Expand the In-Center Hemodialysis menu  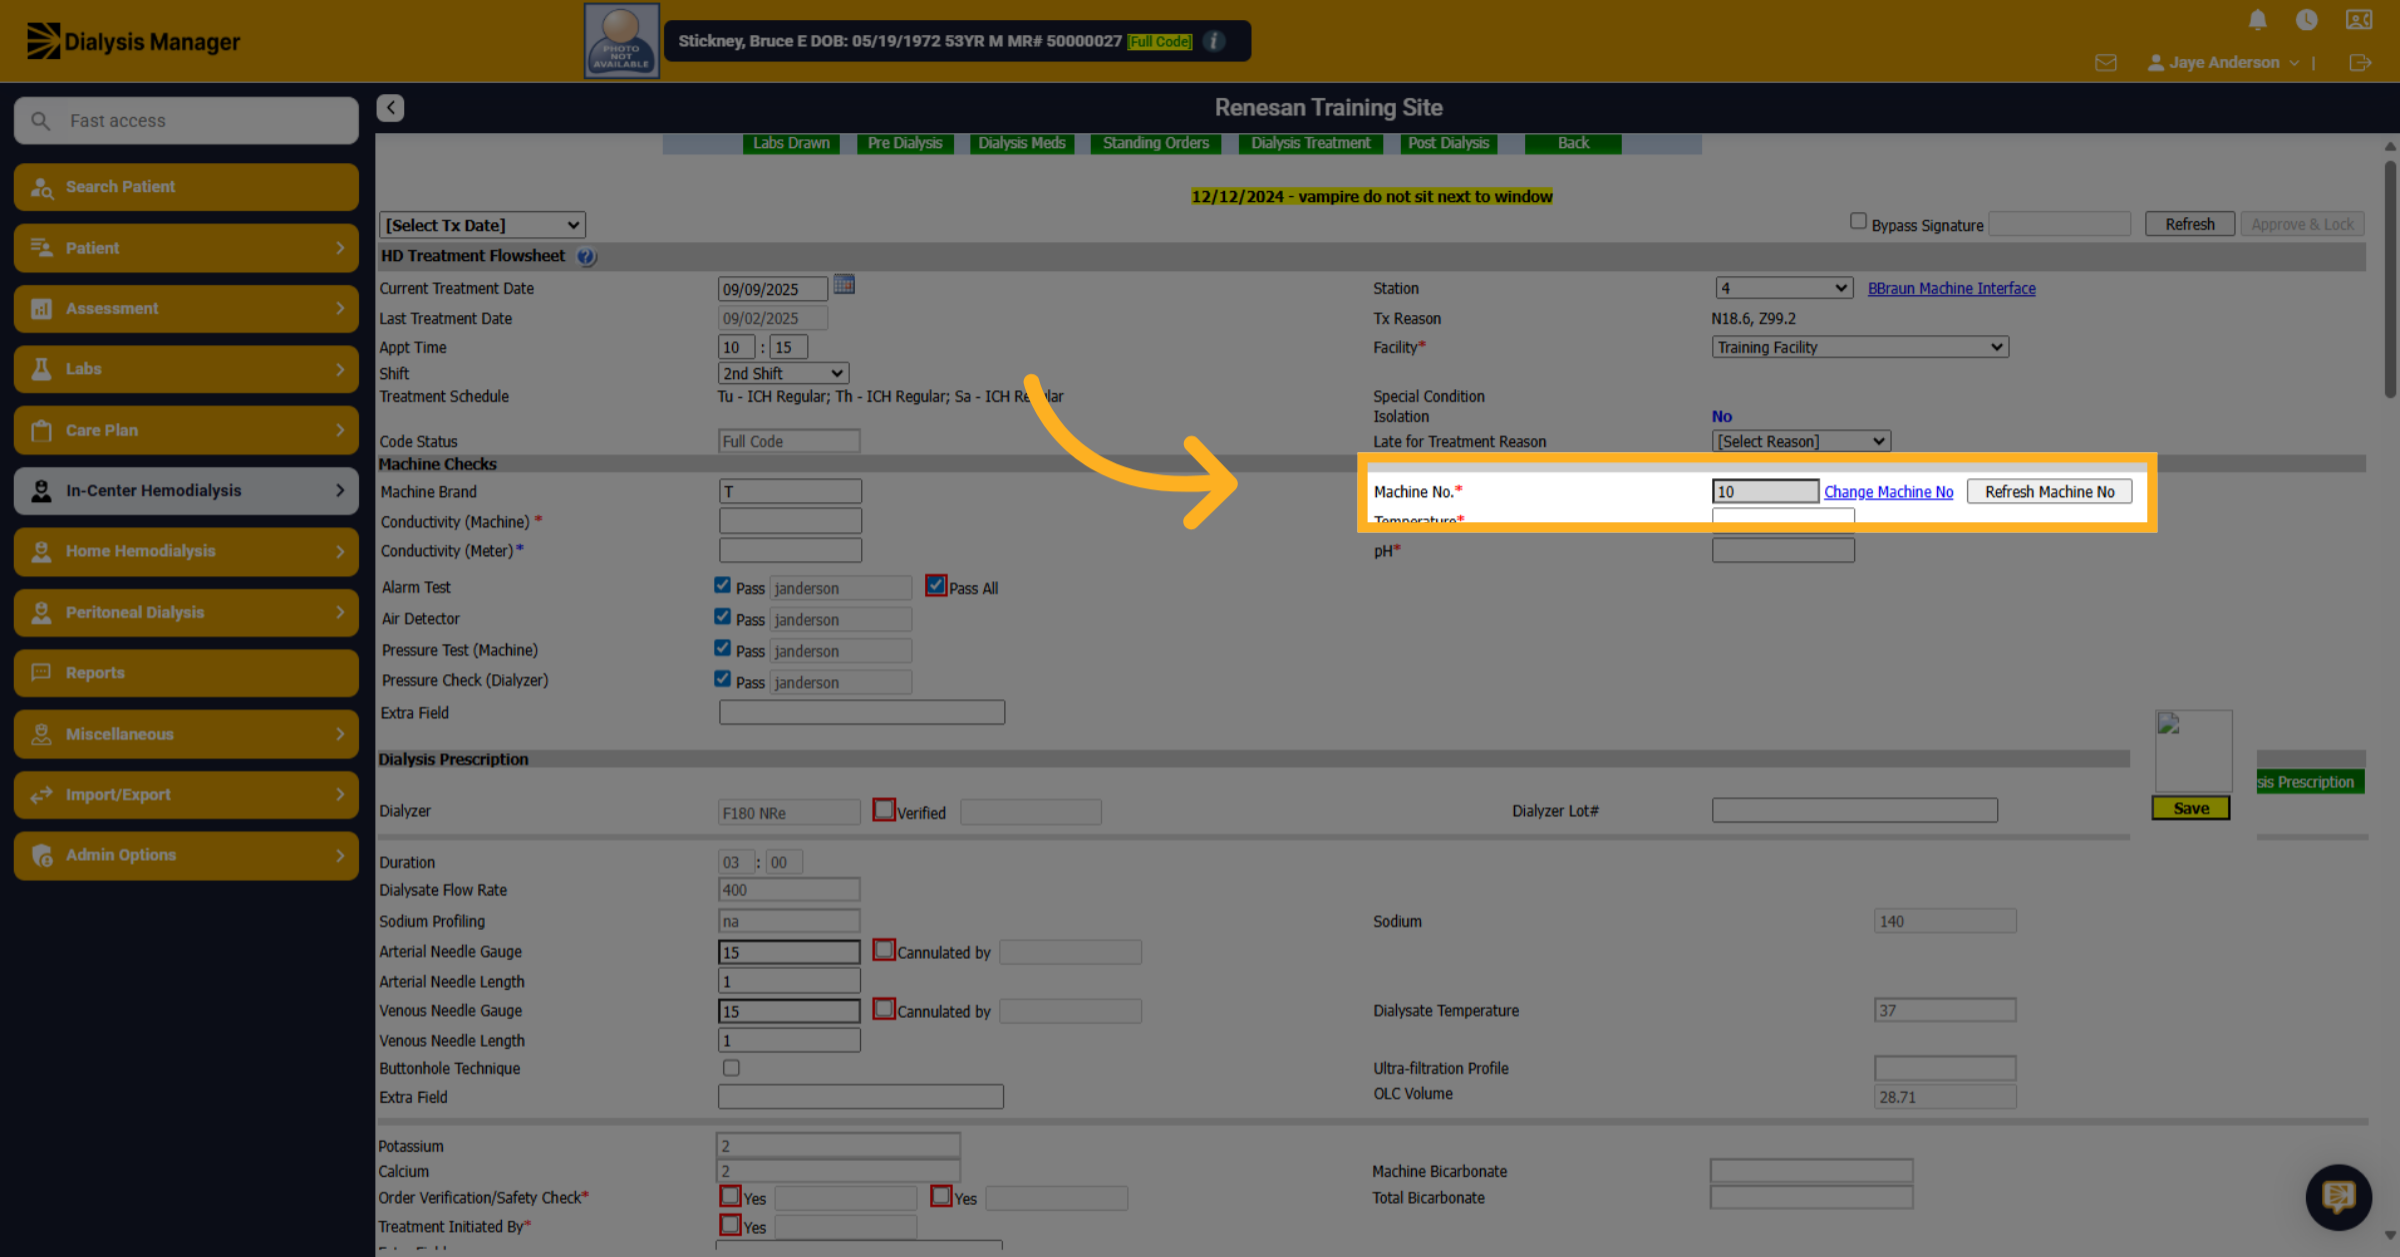[x=186, y=491]
